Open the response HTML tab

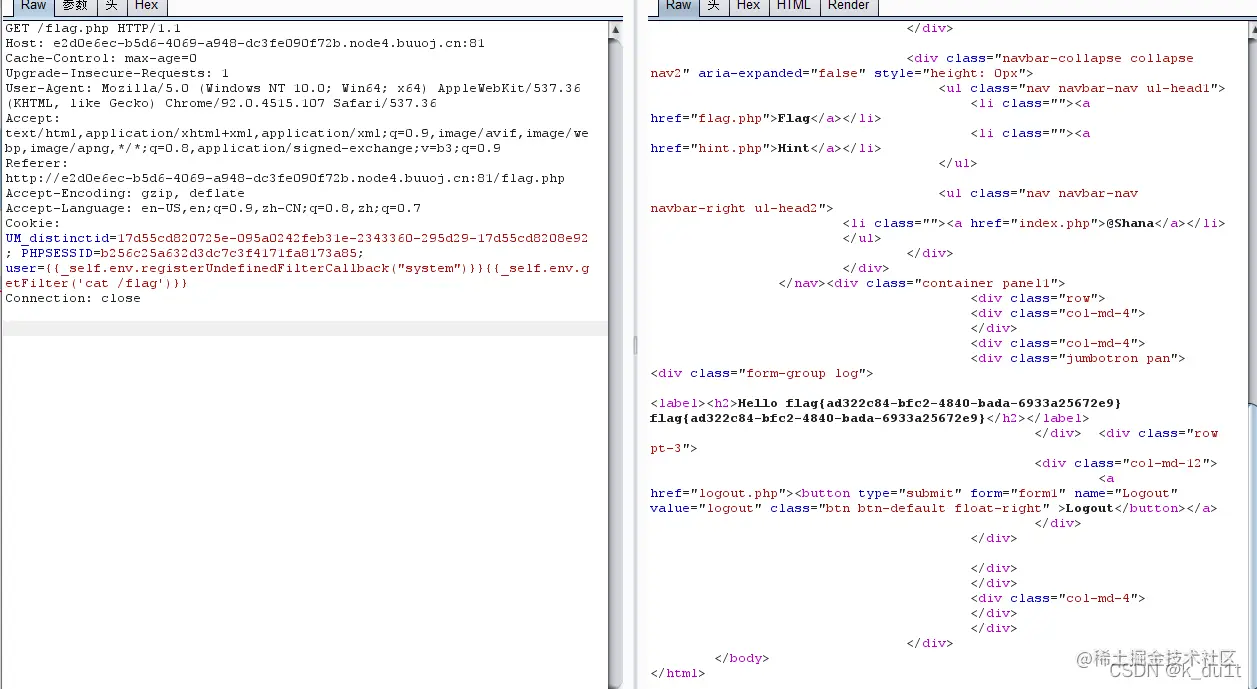[x=794, y=6]
